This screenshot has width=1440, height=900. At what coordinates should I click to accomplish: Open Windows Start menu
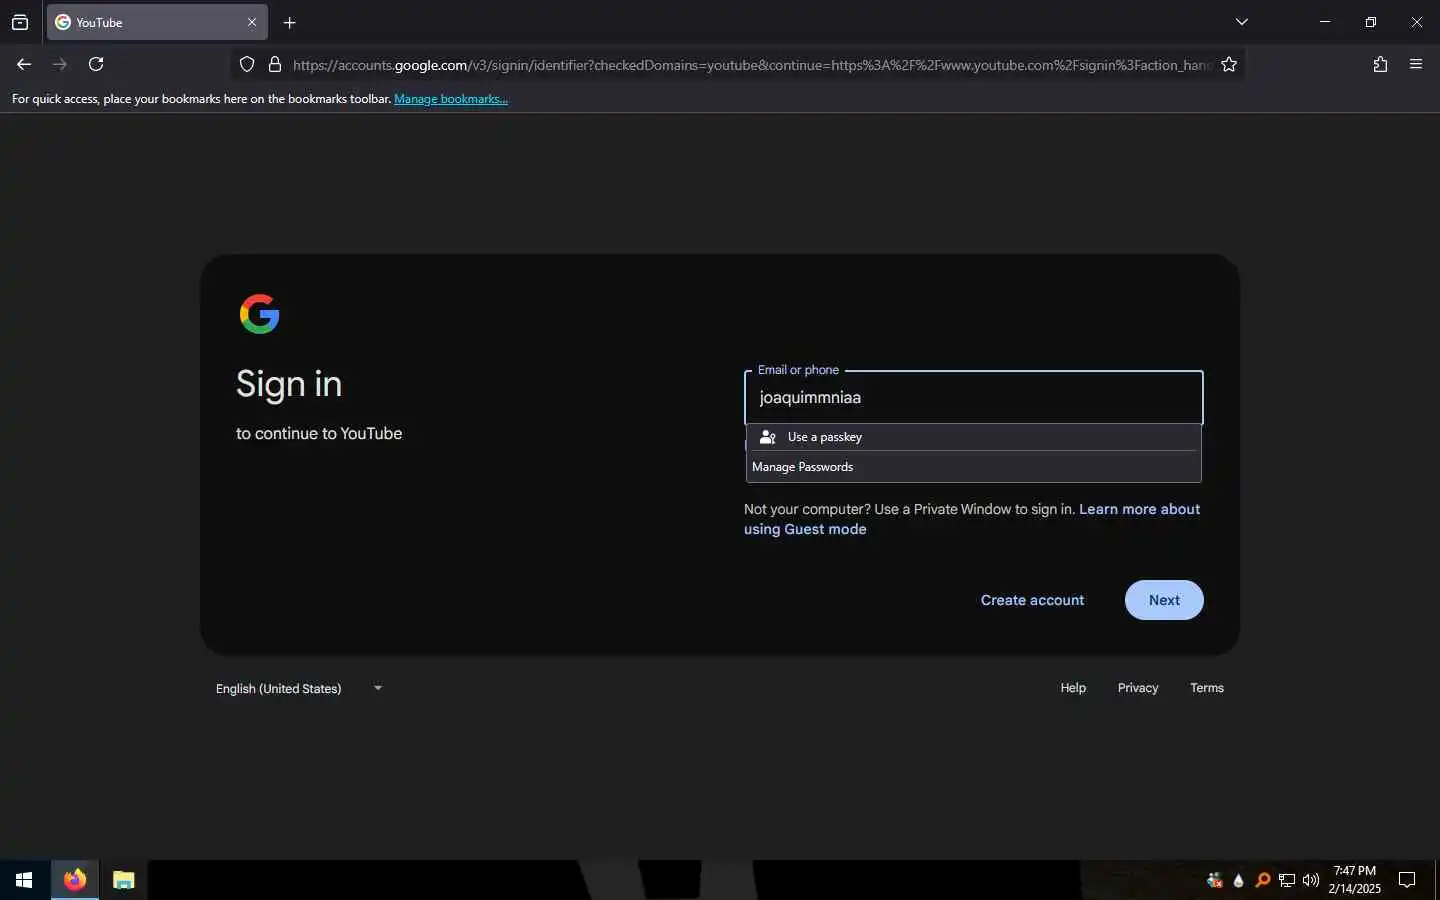tap(24, 880)
